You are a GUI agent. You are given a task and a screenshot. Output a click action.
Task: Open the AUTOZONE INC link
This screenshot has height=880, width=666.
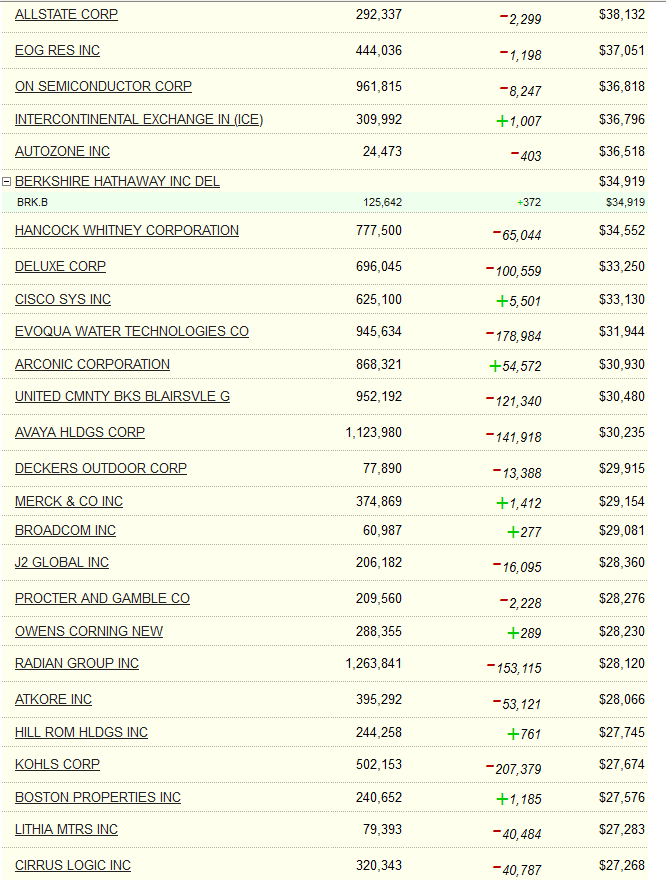click(62, 152)
